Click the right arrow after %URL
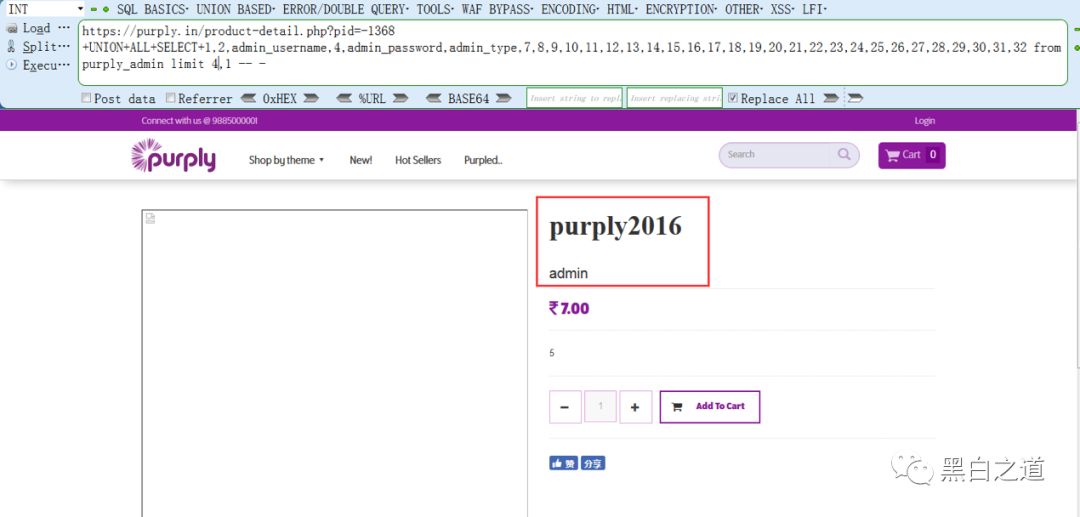Viewport: 1080px width, 517px height. point(400,98)
